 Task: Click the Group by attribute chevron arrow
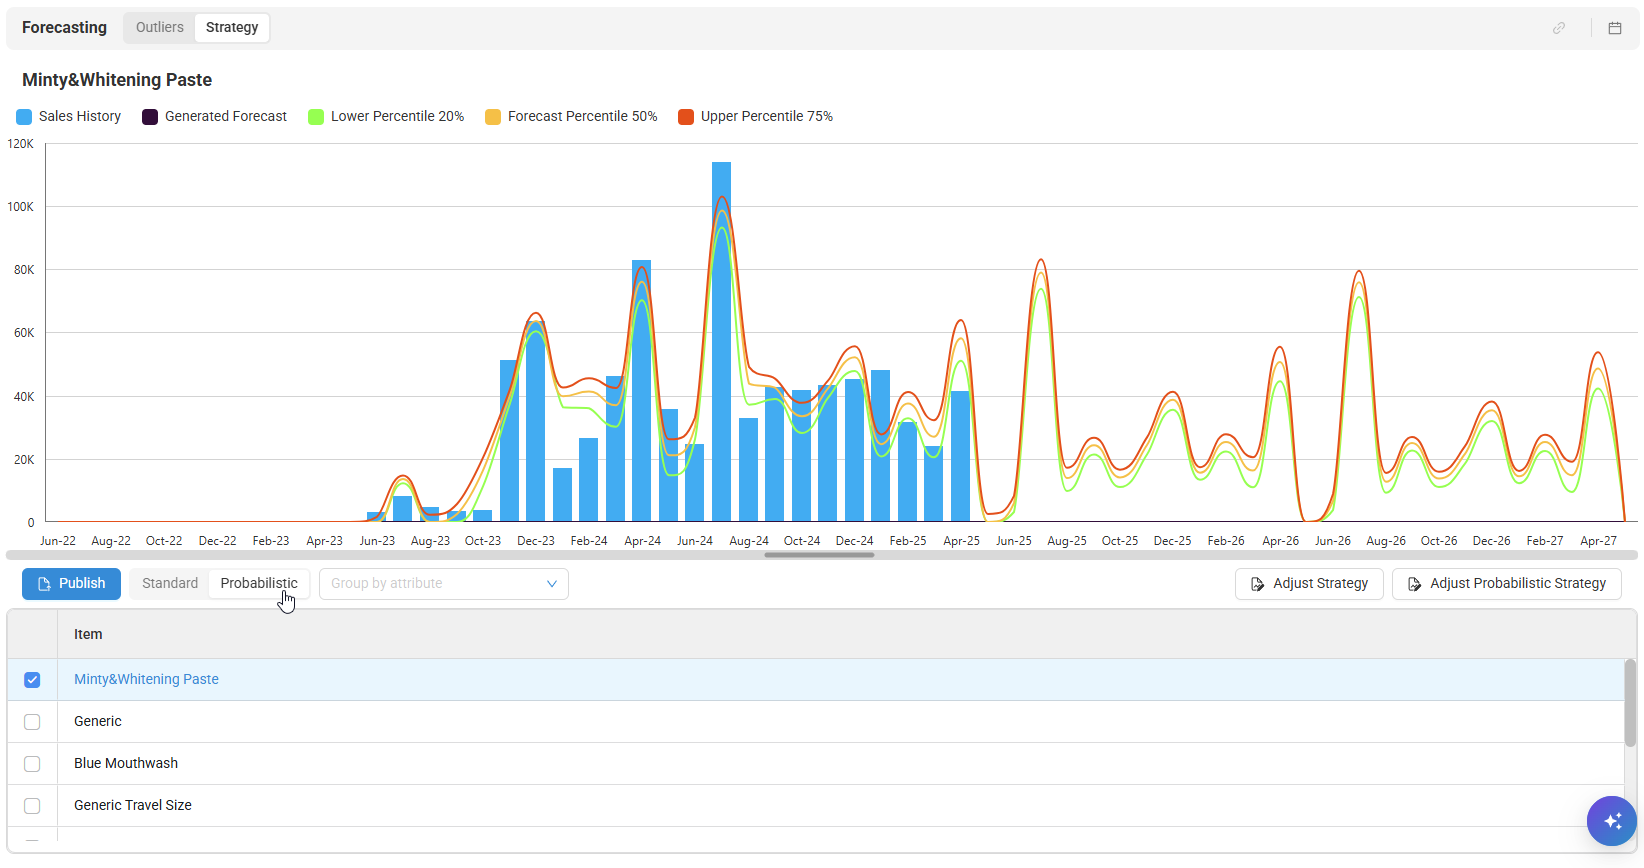click(551, 584)
